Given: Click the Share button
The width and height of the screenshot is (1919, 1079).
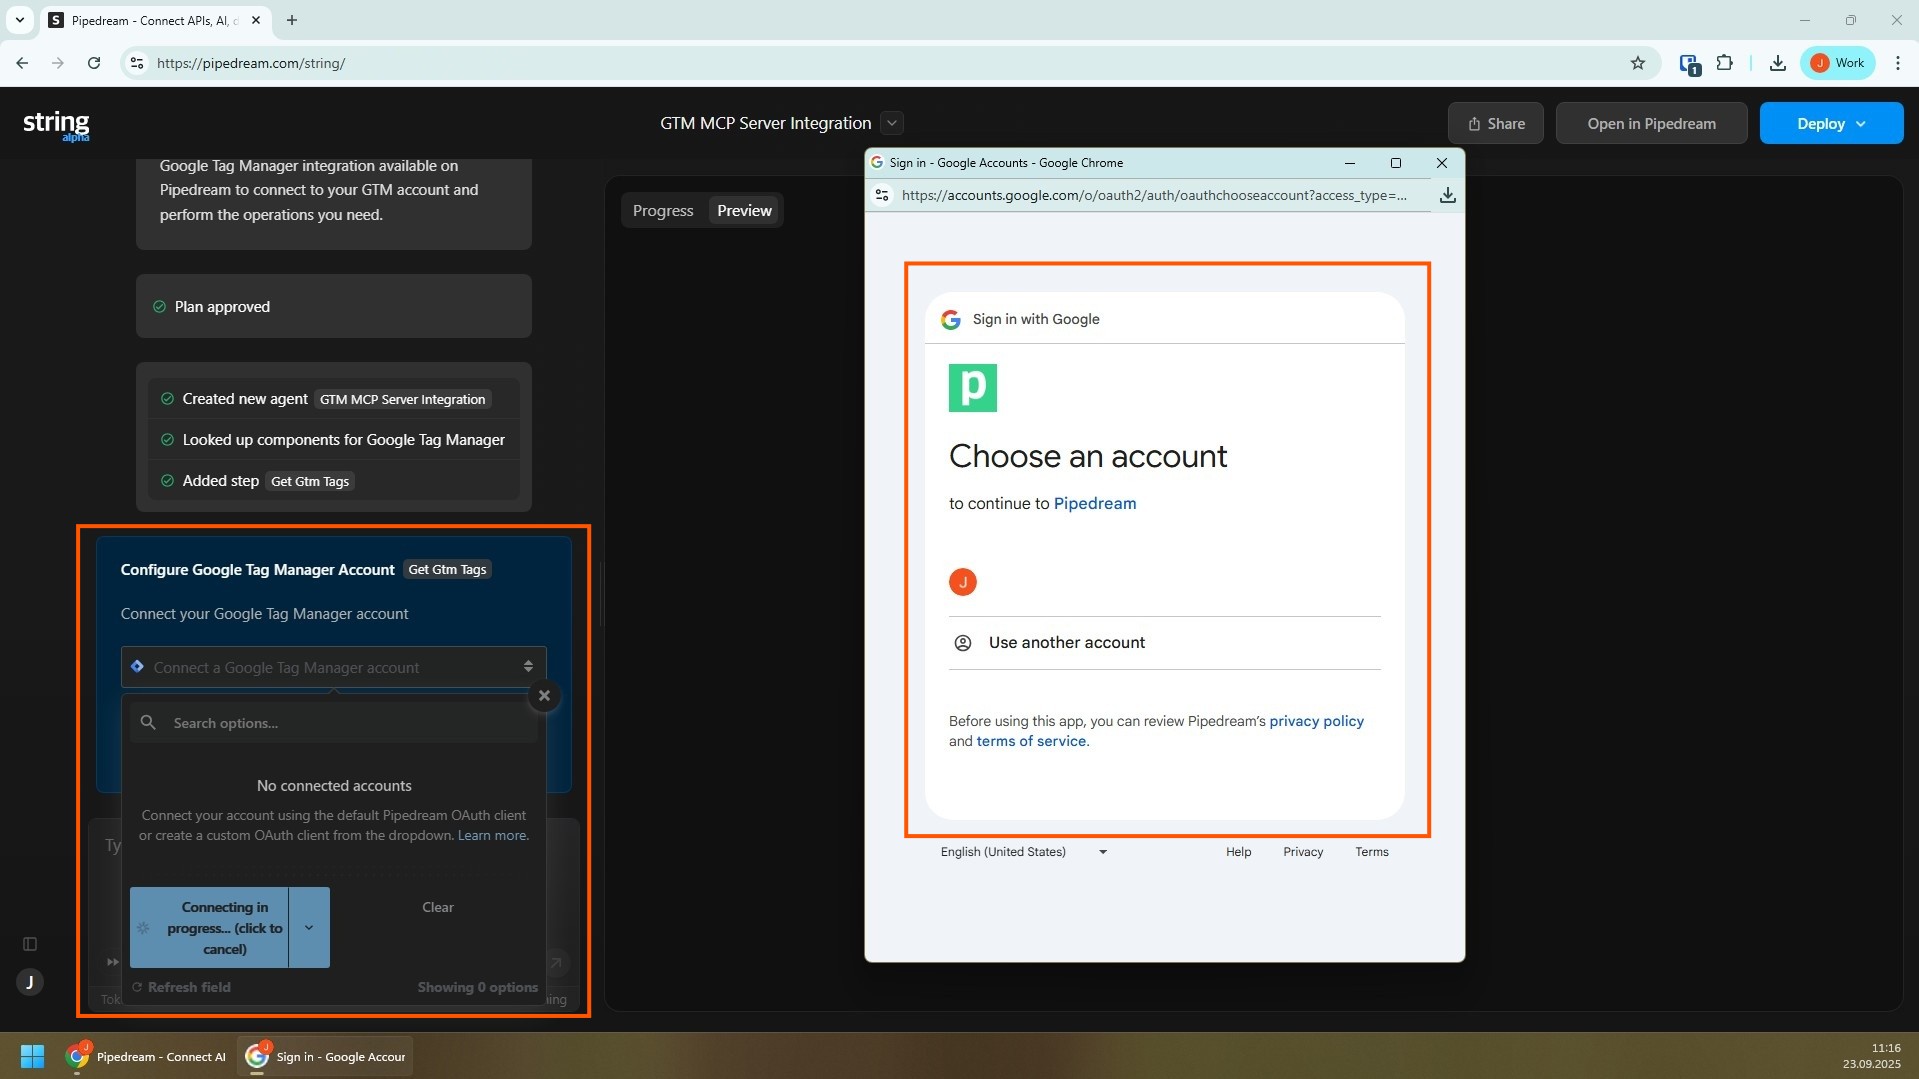Looking at the screenshot, I should click(1495, 123).
